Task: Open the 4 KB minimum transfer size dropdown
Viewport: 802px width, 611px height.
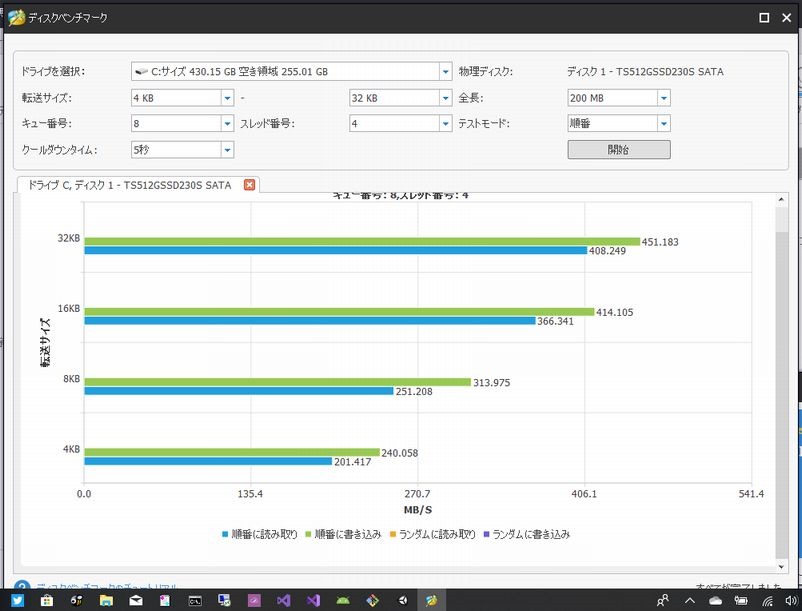Action: [227, 98]
